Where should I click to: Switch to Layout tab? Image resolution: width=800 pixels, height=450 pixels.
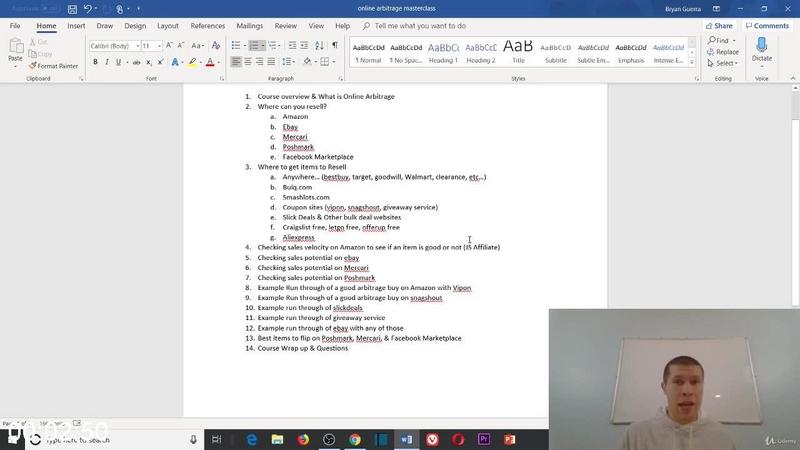[x=167, y=26]
